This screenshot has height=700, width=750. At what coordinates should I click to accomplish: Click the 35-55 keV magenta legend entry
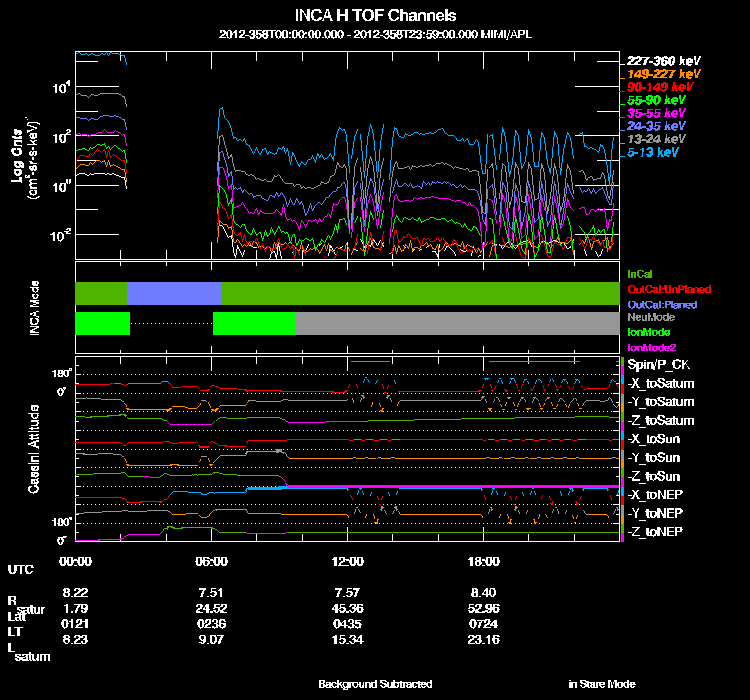click(x=656, y=114)
